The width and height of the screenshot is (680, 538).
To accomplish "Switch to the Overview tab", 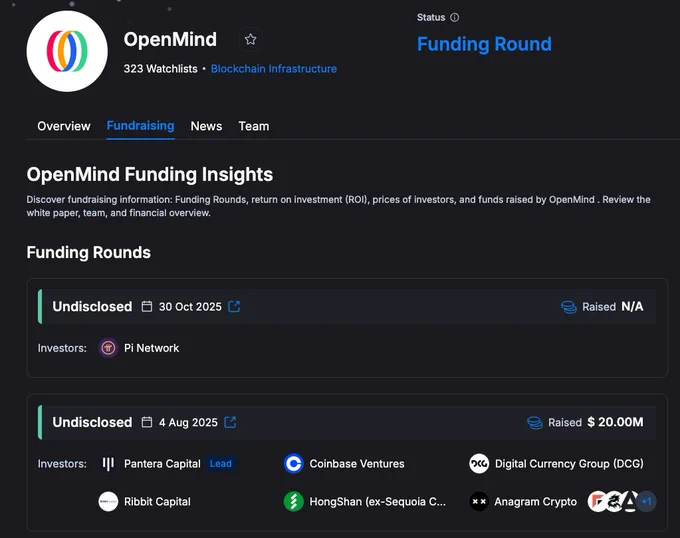I will (64, 126).
